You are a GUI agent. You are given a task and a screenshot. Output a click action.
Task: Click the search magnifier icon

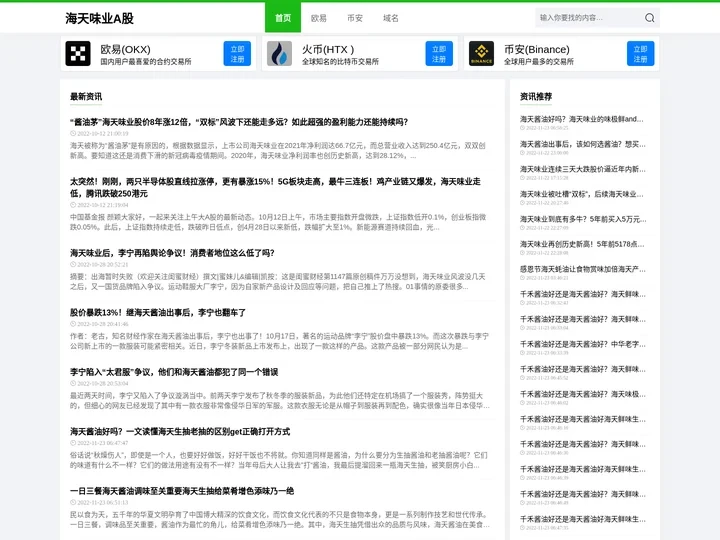point(649,18)
